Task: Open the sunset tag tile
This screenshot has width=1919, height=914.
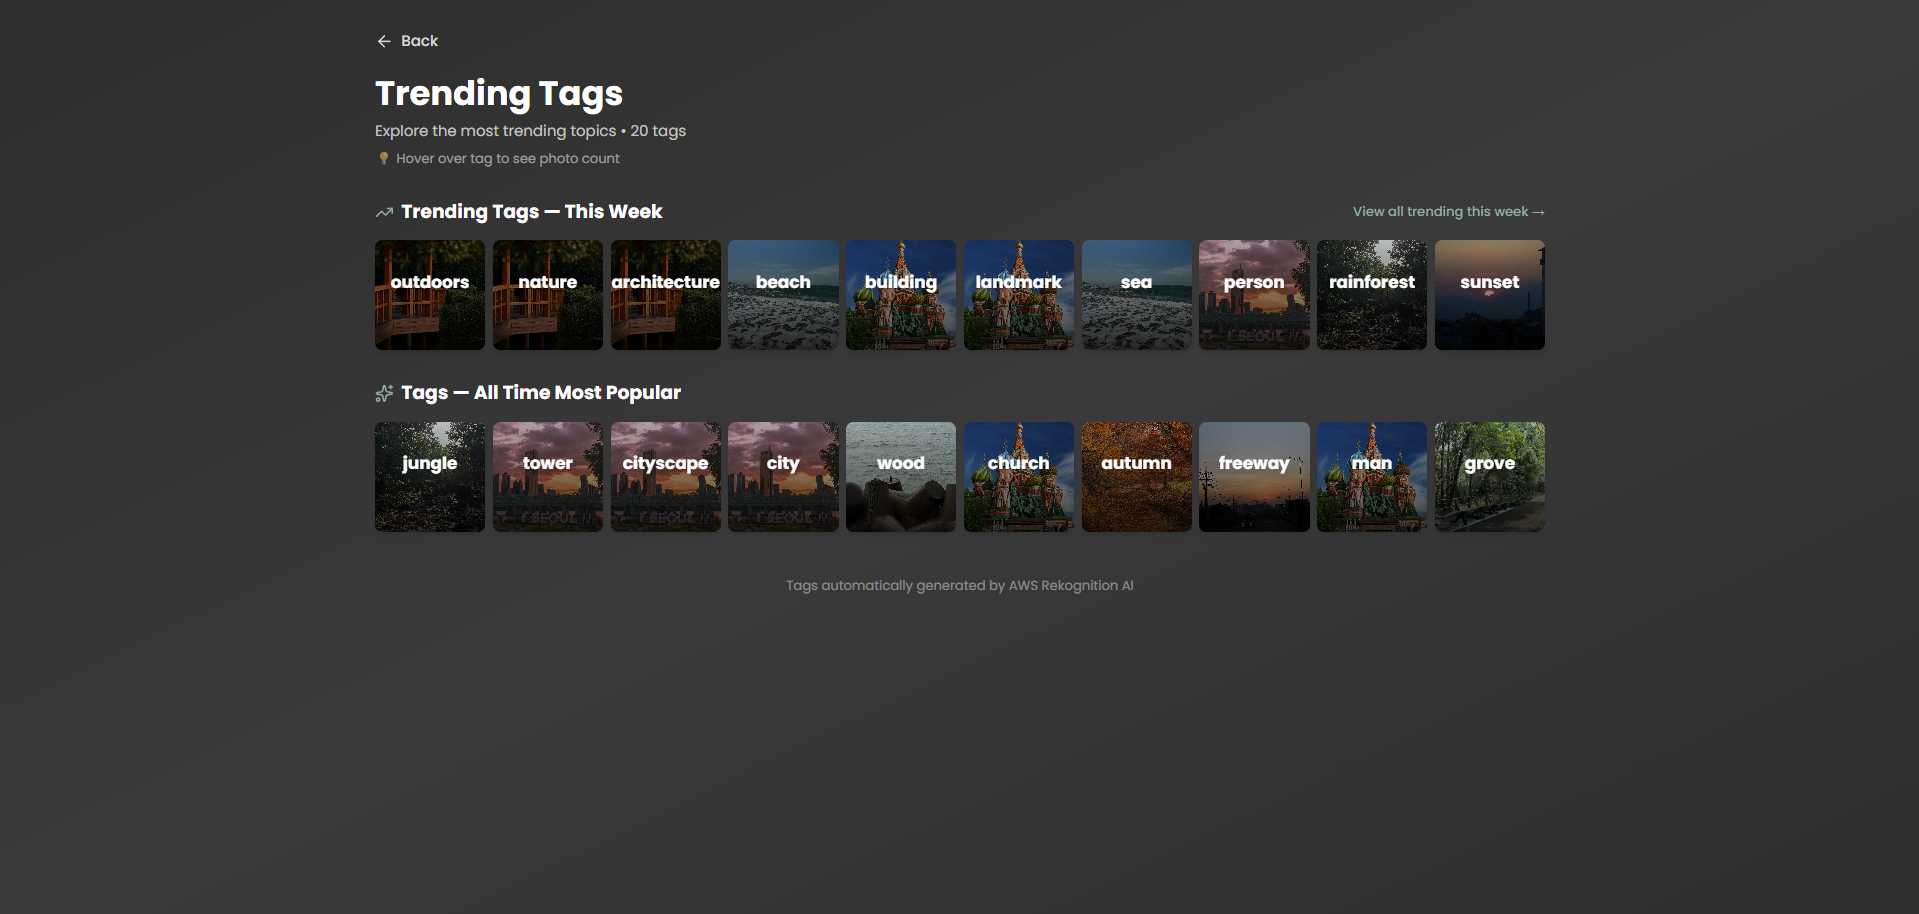Action: pyautogui.click(x=1489, y=294)
